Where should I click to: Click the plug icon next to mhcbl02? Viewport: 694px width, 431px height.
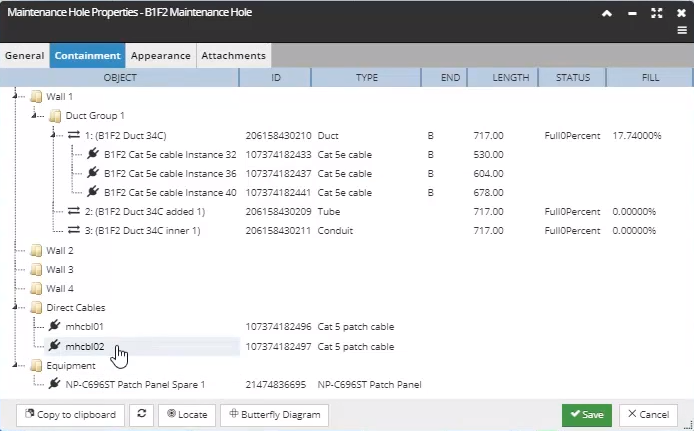54,346
